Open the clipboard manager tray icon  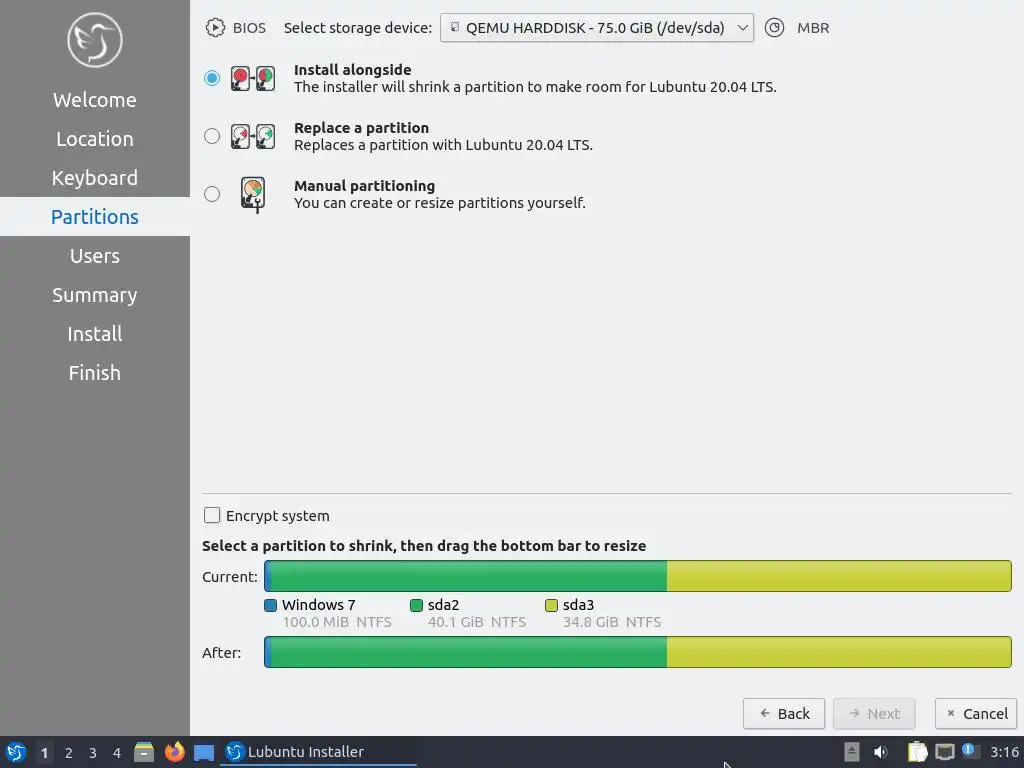918,752
